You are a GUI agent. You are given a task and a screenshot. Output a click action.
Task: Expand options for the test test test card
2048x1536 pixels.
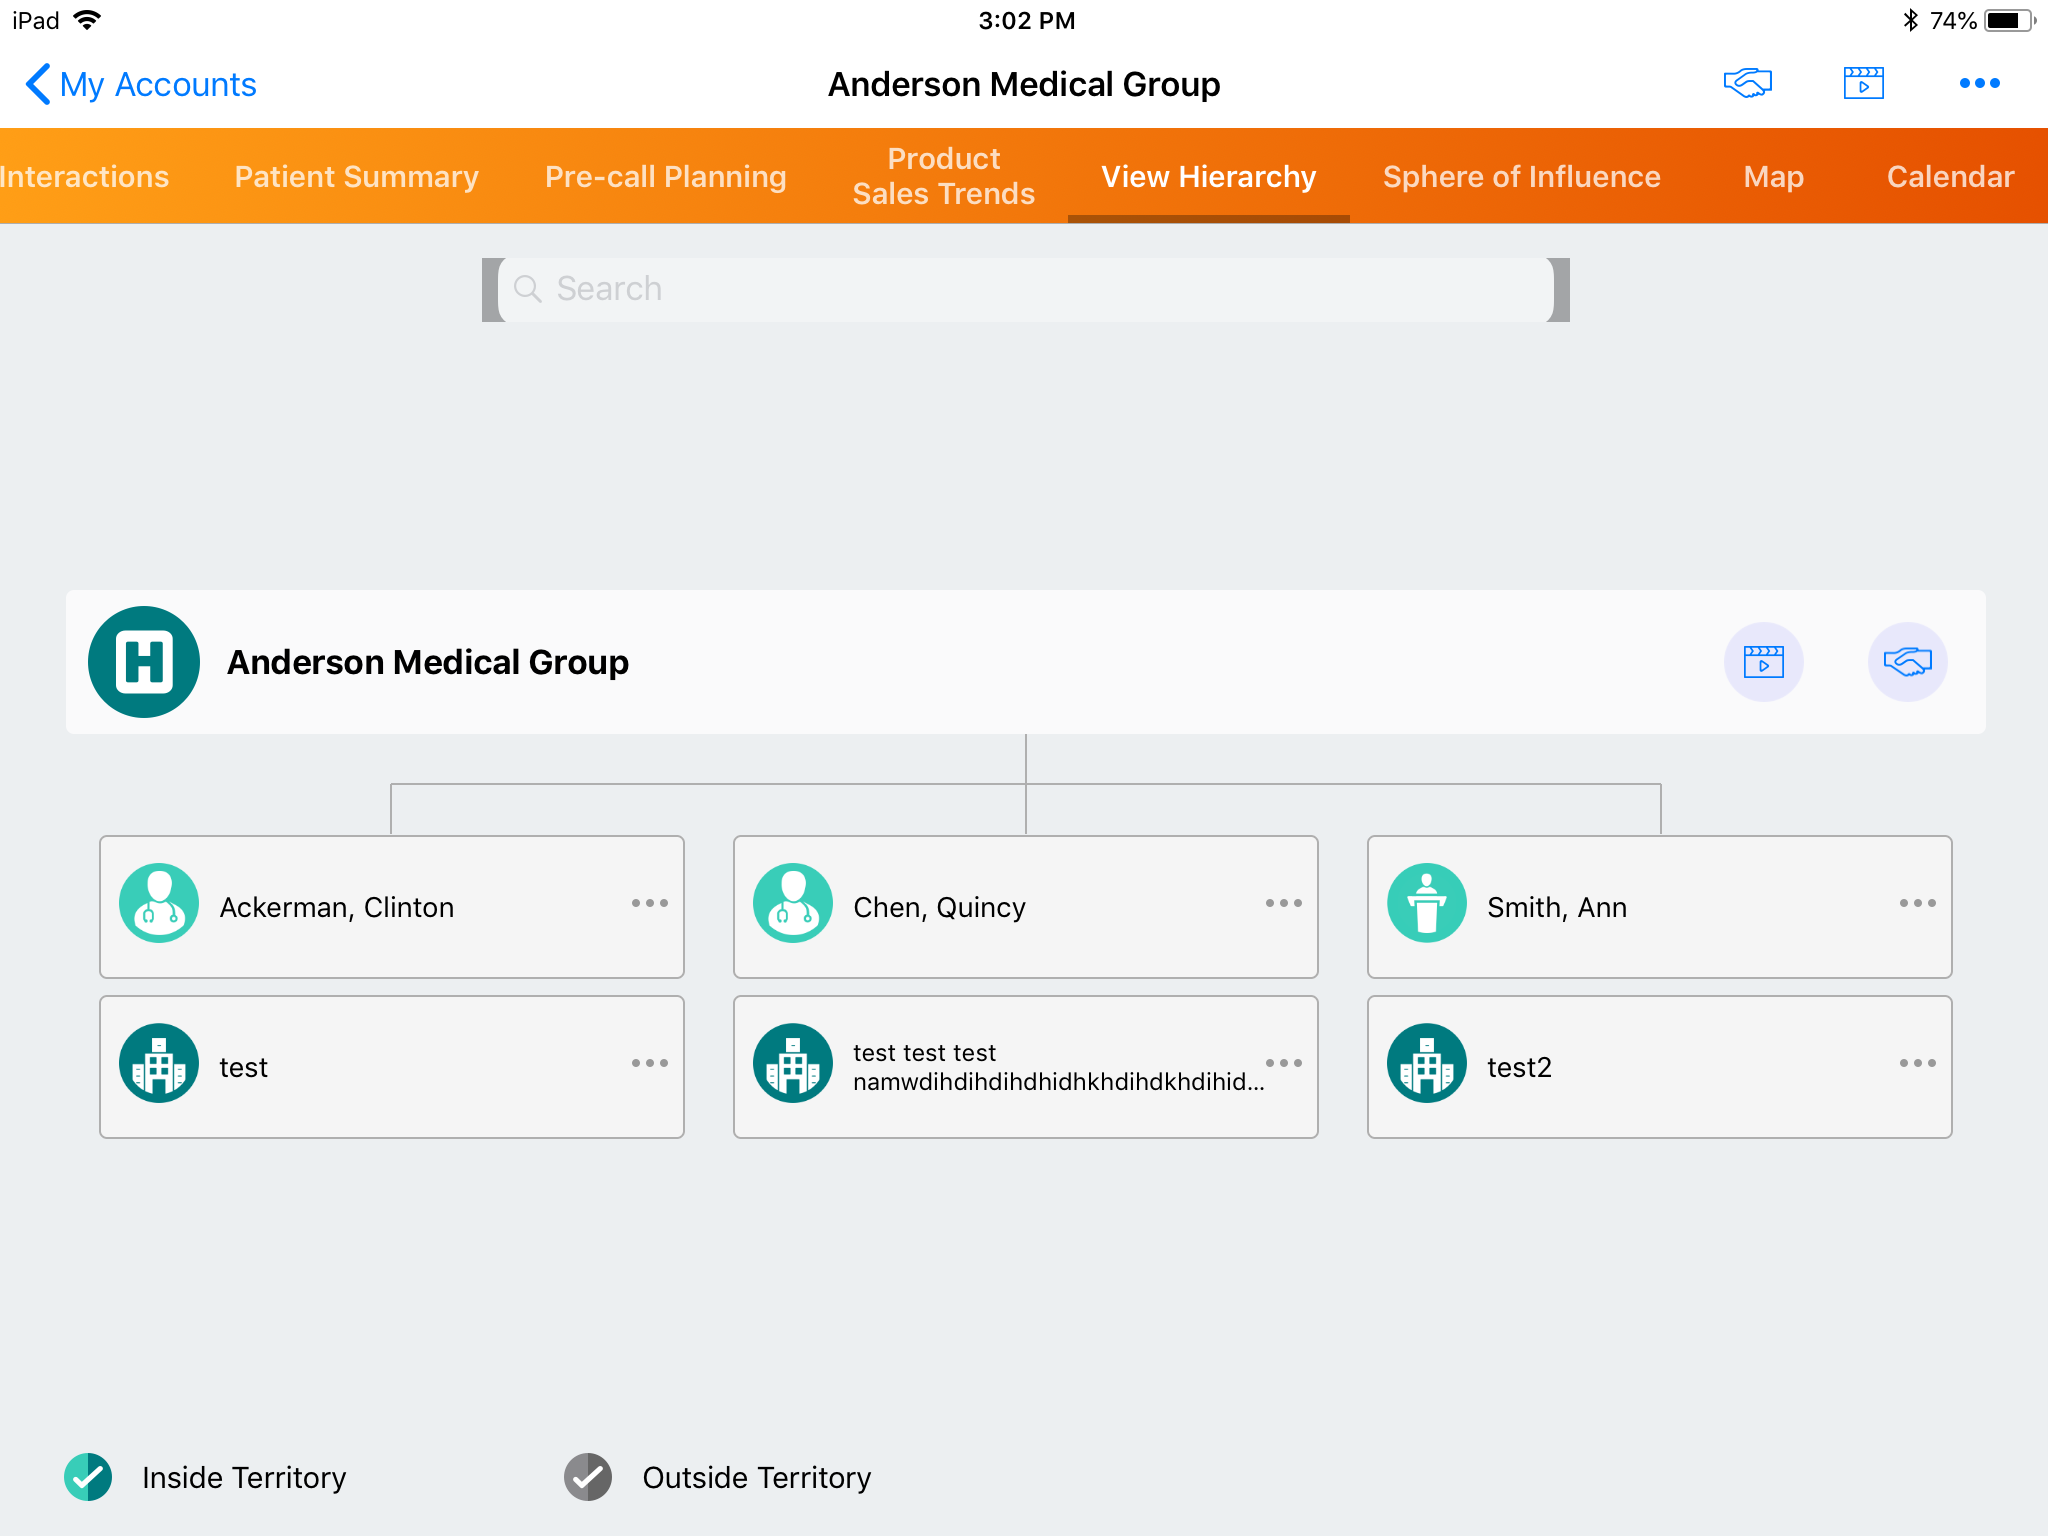tap(1283, 1063)
